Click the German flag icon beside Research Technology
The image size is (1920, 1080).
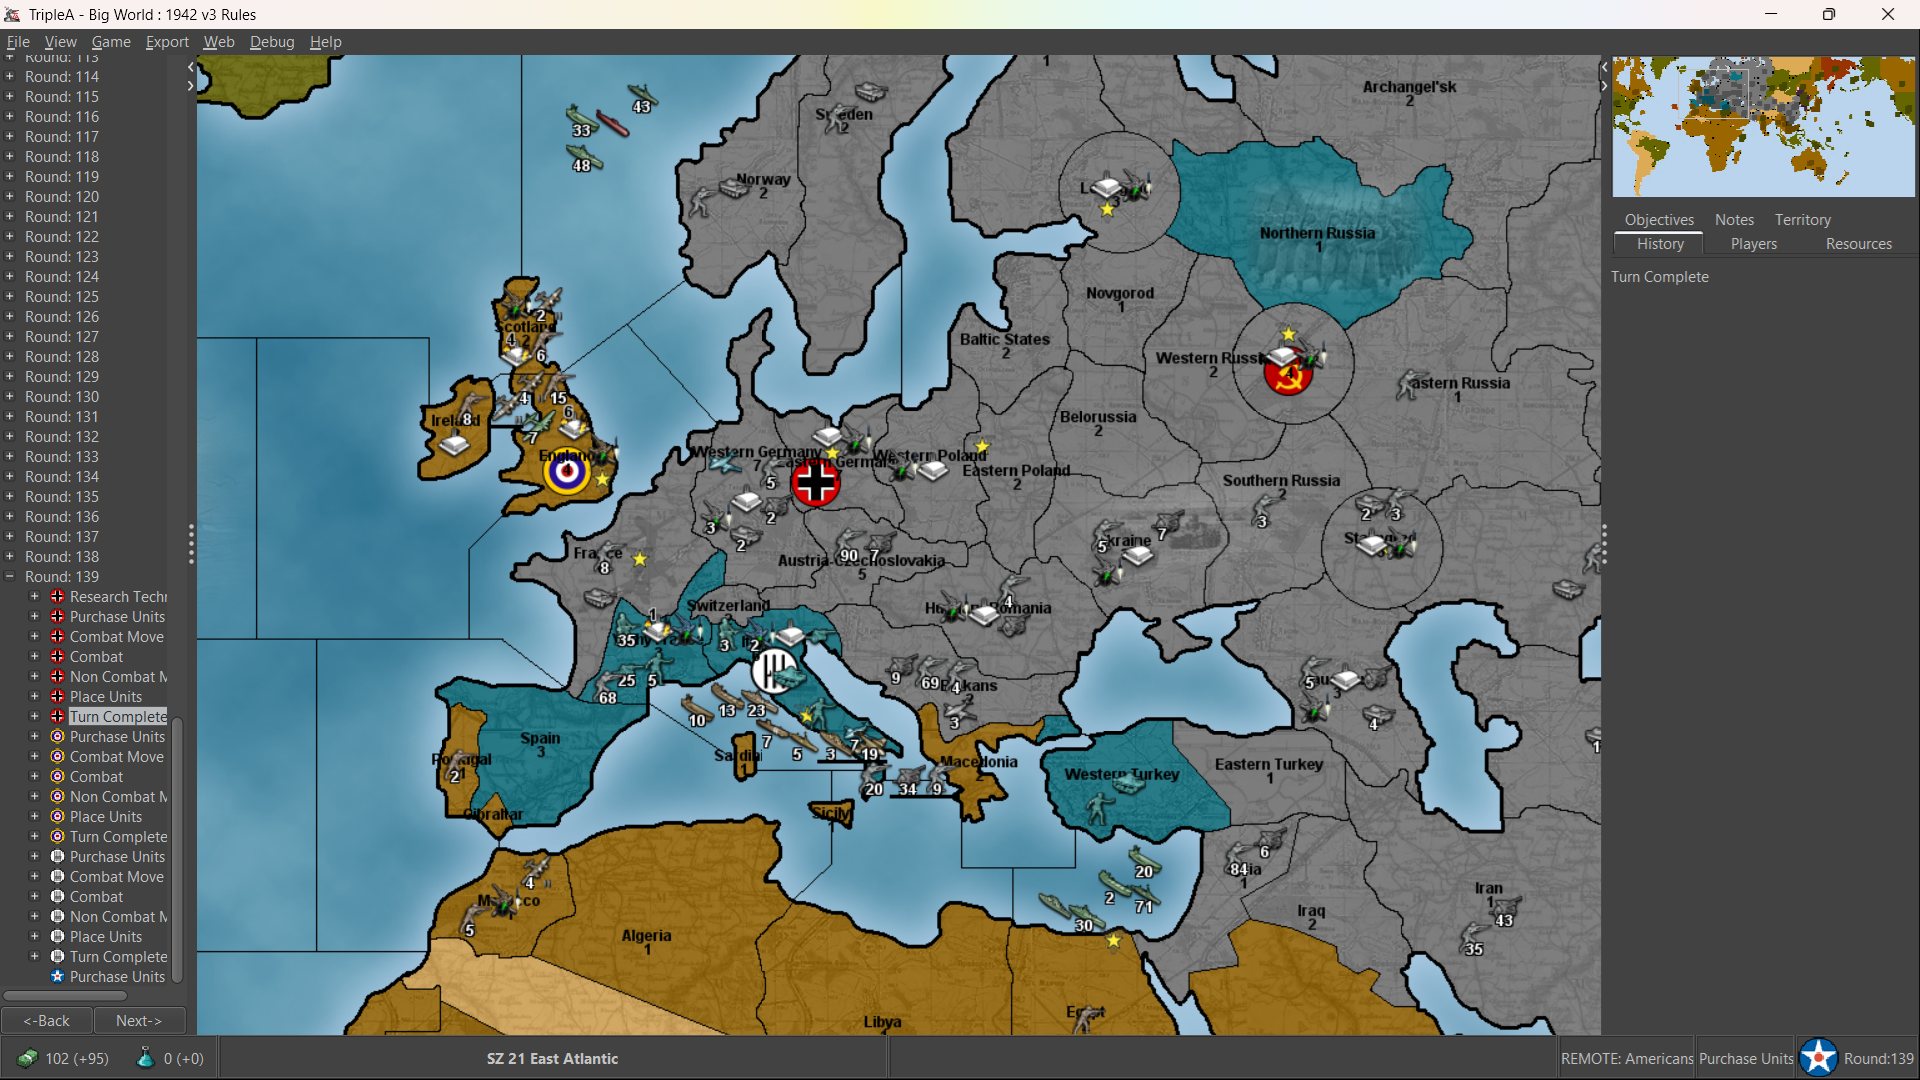pos(57,597)
